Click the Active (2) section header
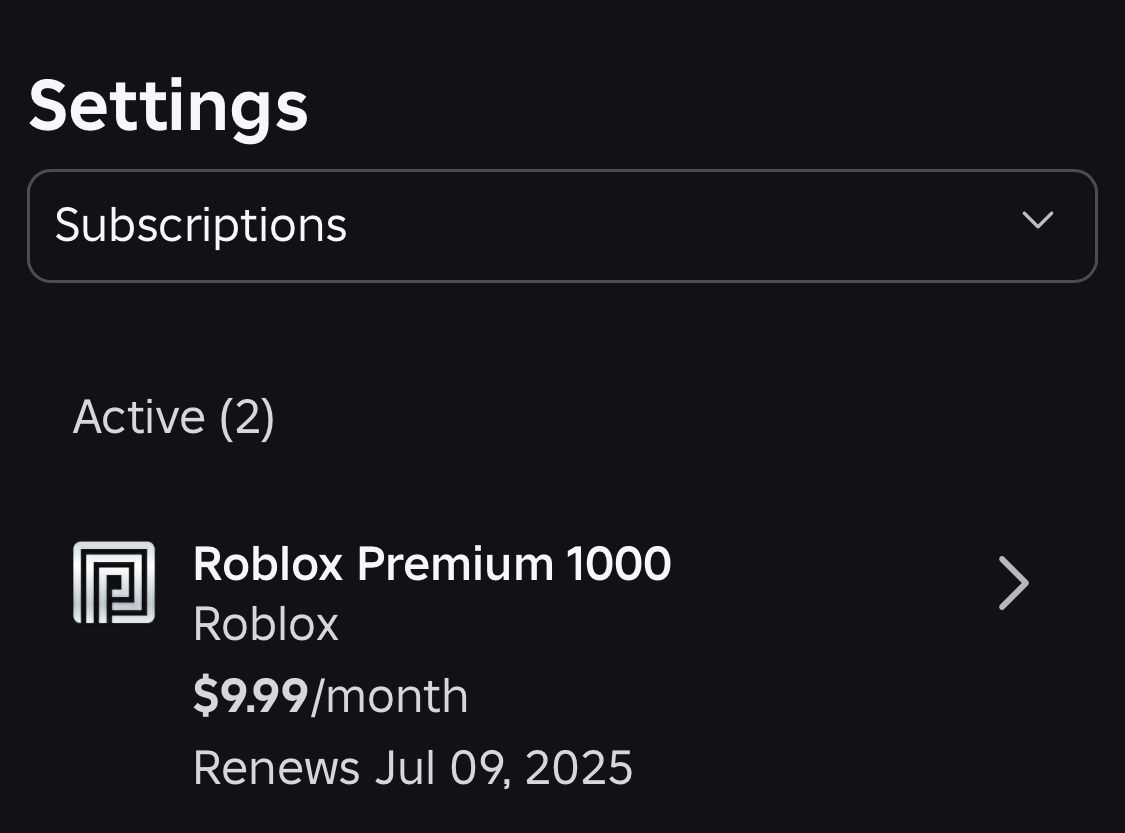This screenshot has width=1125, height=833. coord(173,417)
